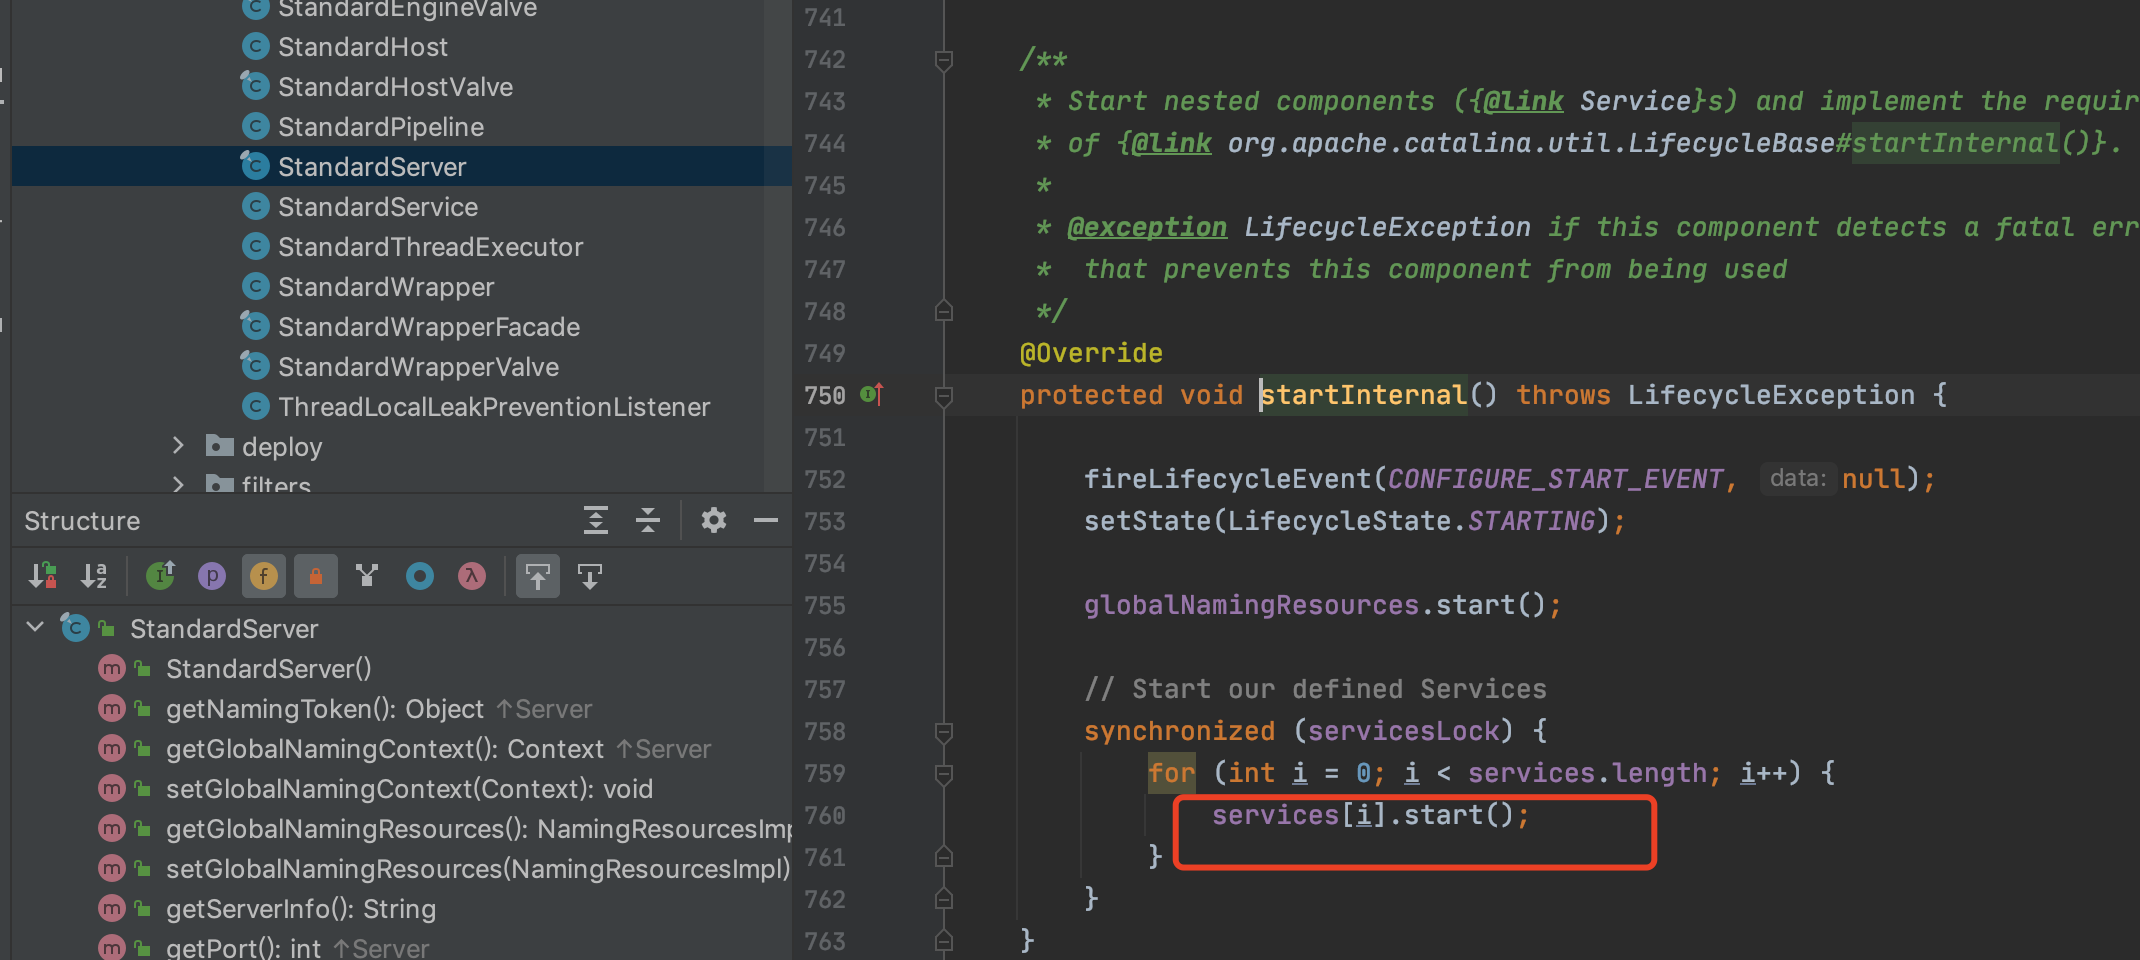Navigate to setGlobalNamingResources(NamingResourcesImpl) method
This screenshot has width=2140, height=960.
[x=478, y=869]
